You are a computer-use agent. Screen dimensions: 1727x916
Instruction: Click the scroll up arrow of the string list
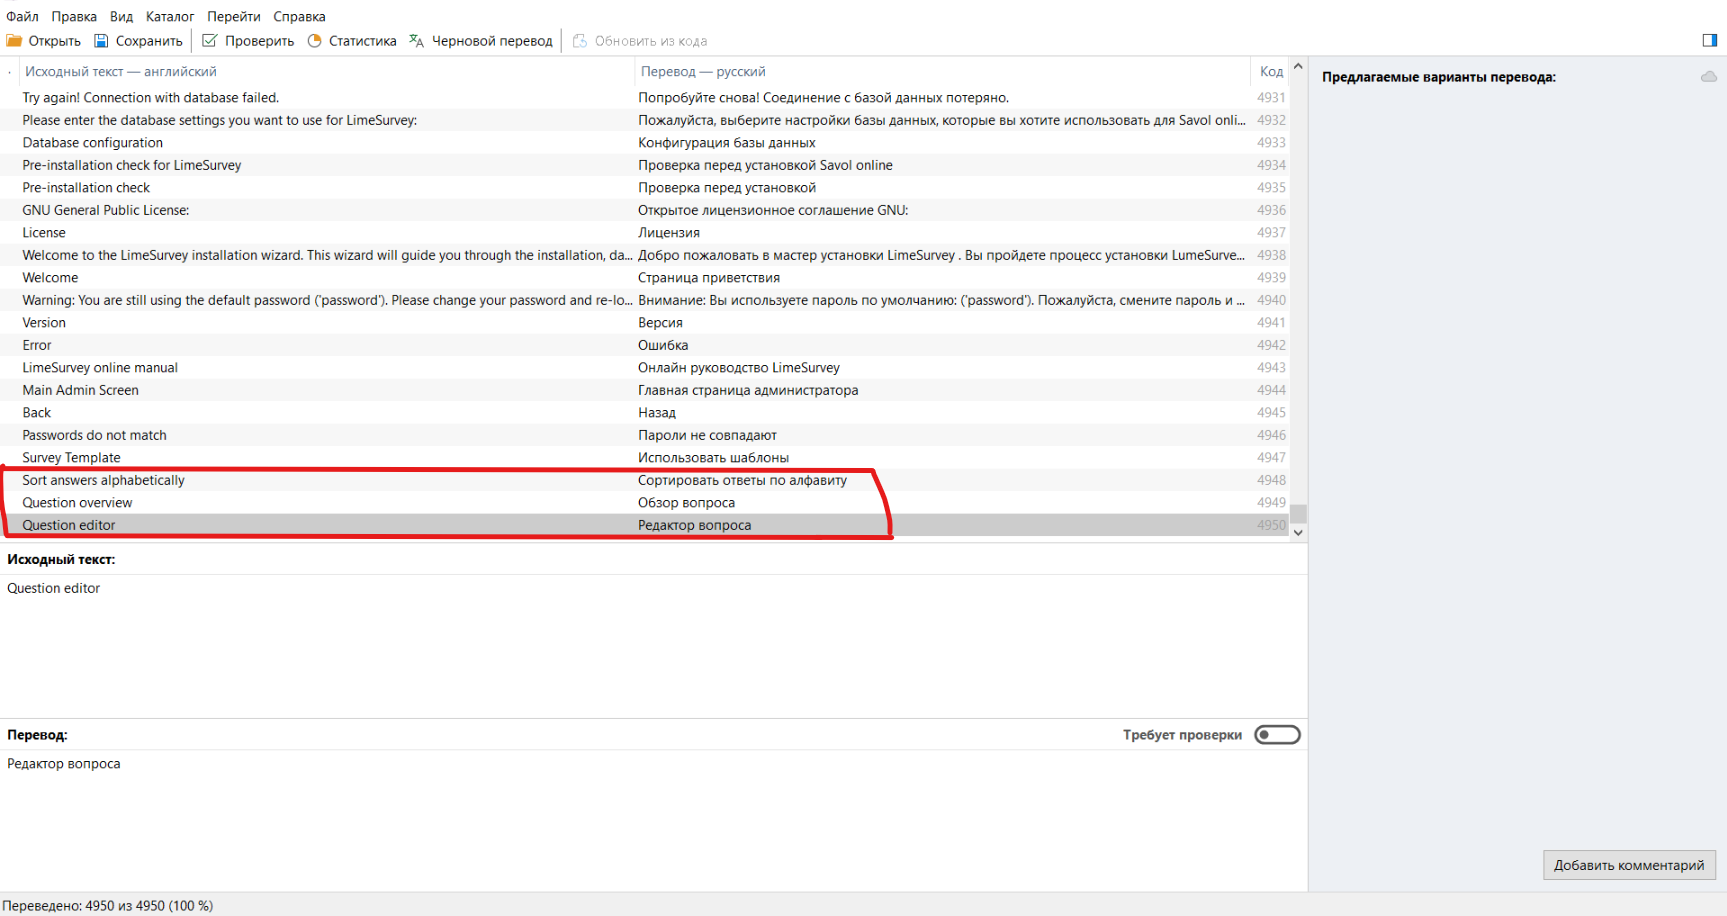pyautogui.click(x=1298, y=67)
